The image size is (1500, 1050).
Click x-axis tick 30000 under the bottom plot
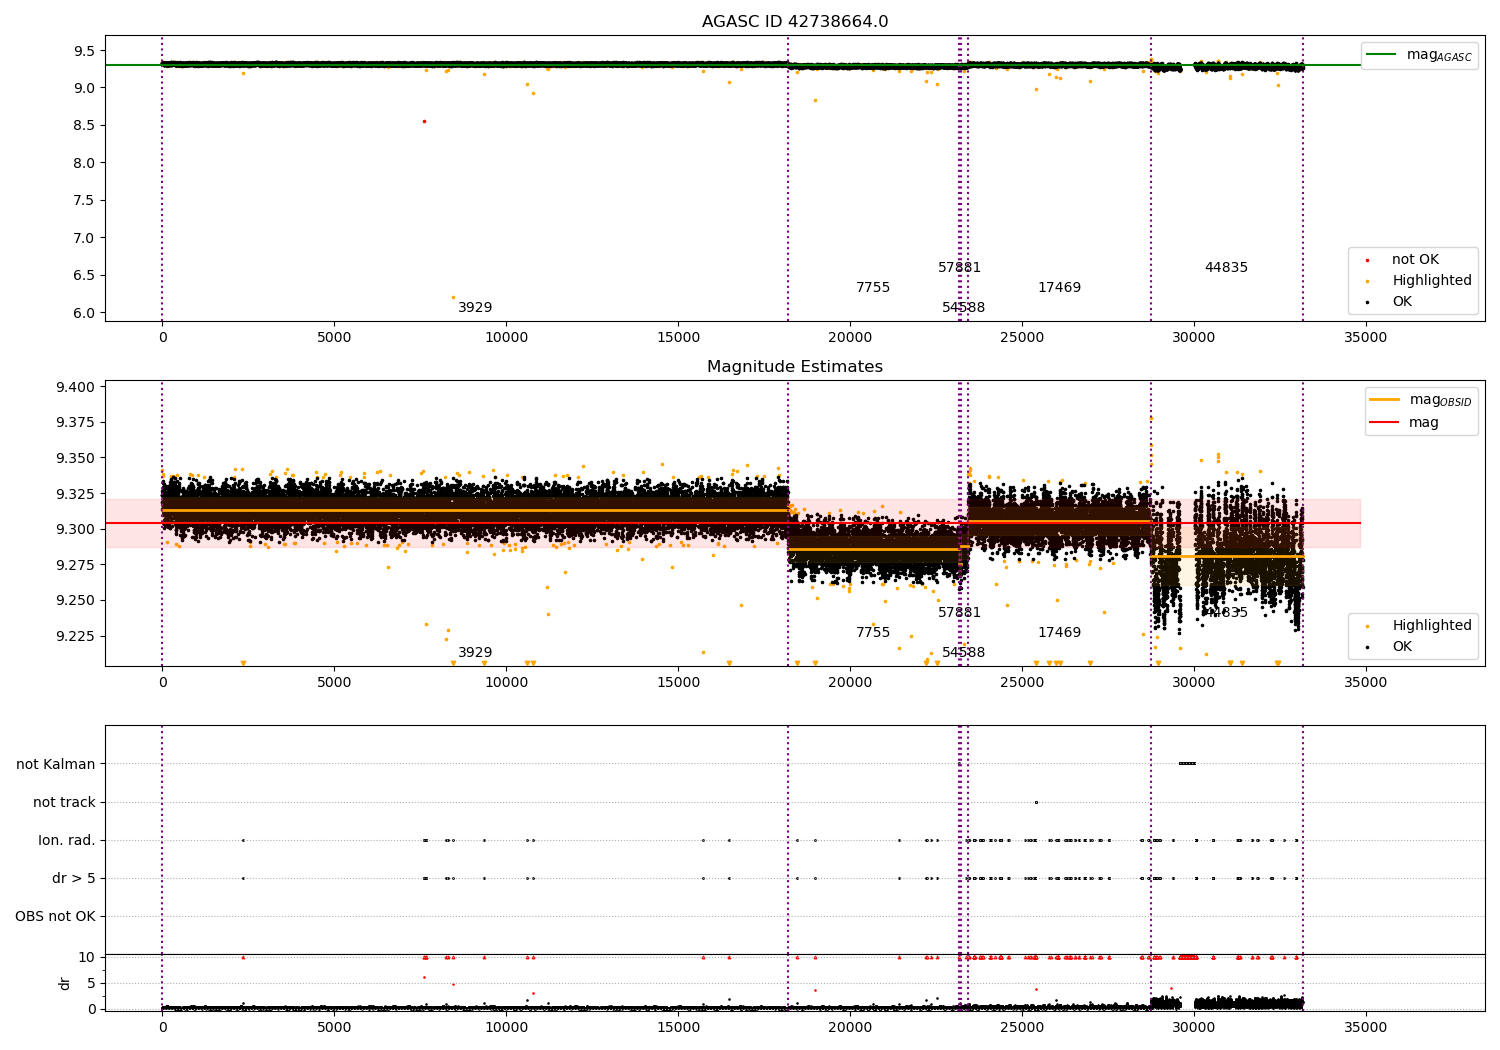click(x=1194, y=1027)
